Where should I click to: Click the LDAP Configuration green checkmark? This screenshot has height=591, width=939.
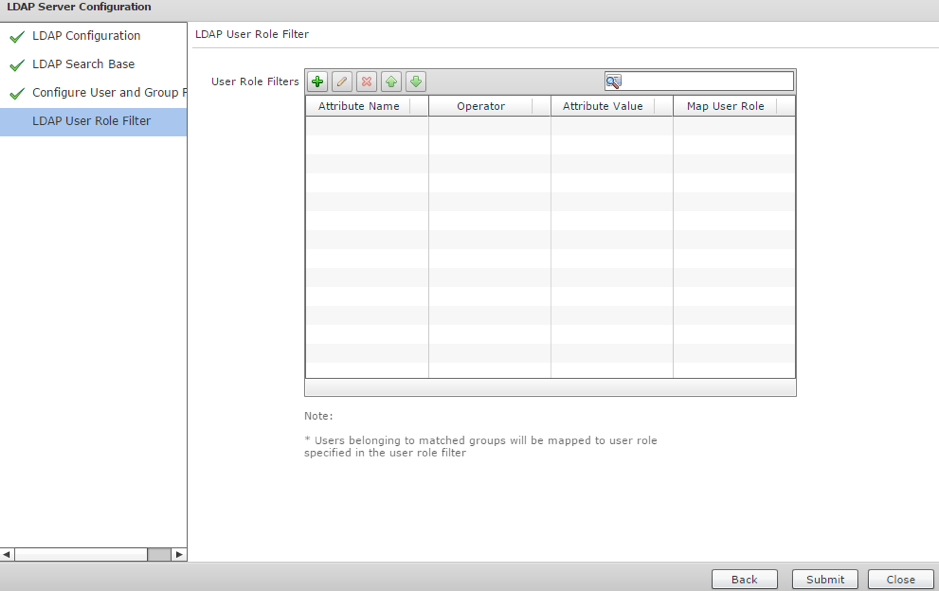coord(16,37)
